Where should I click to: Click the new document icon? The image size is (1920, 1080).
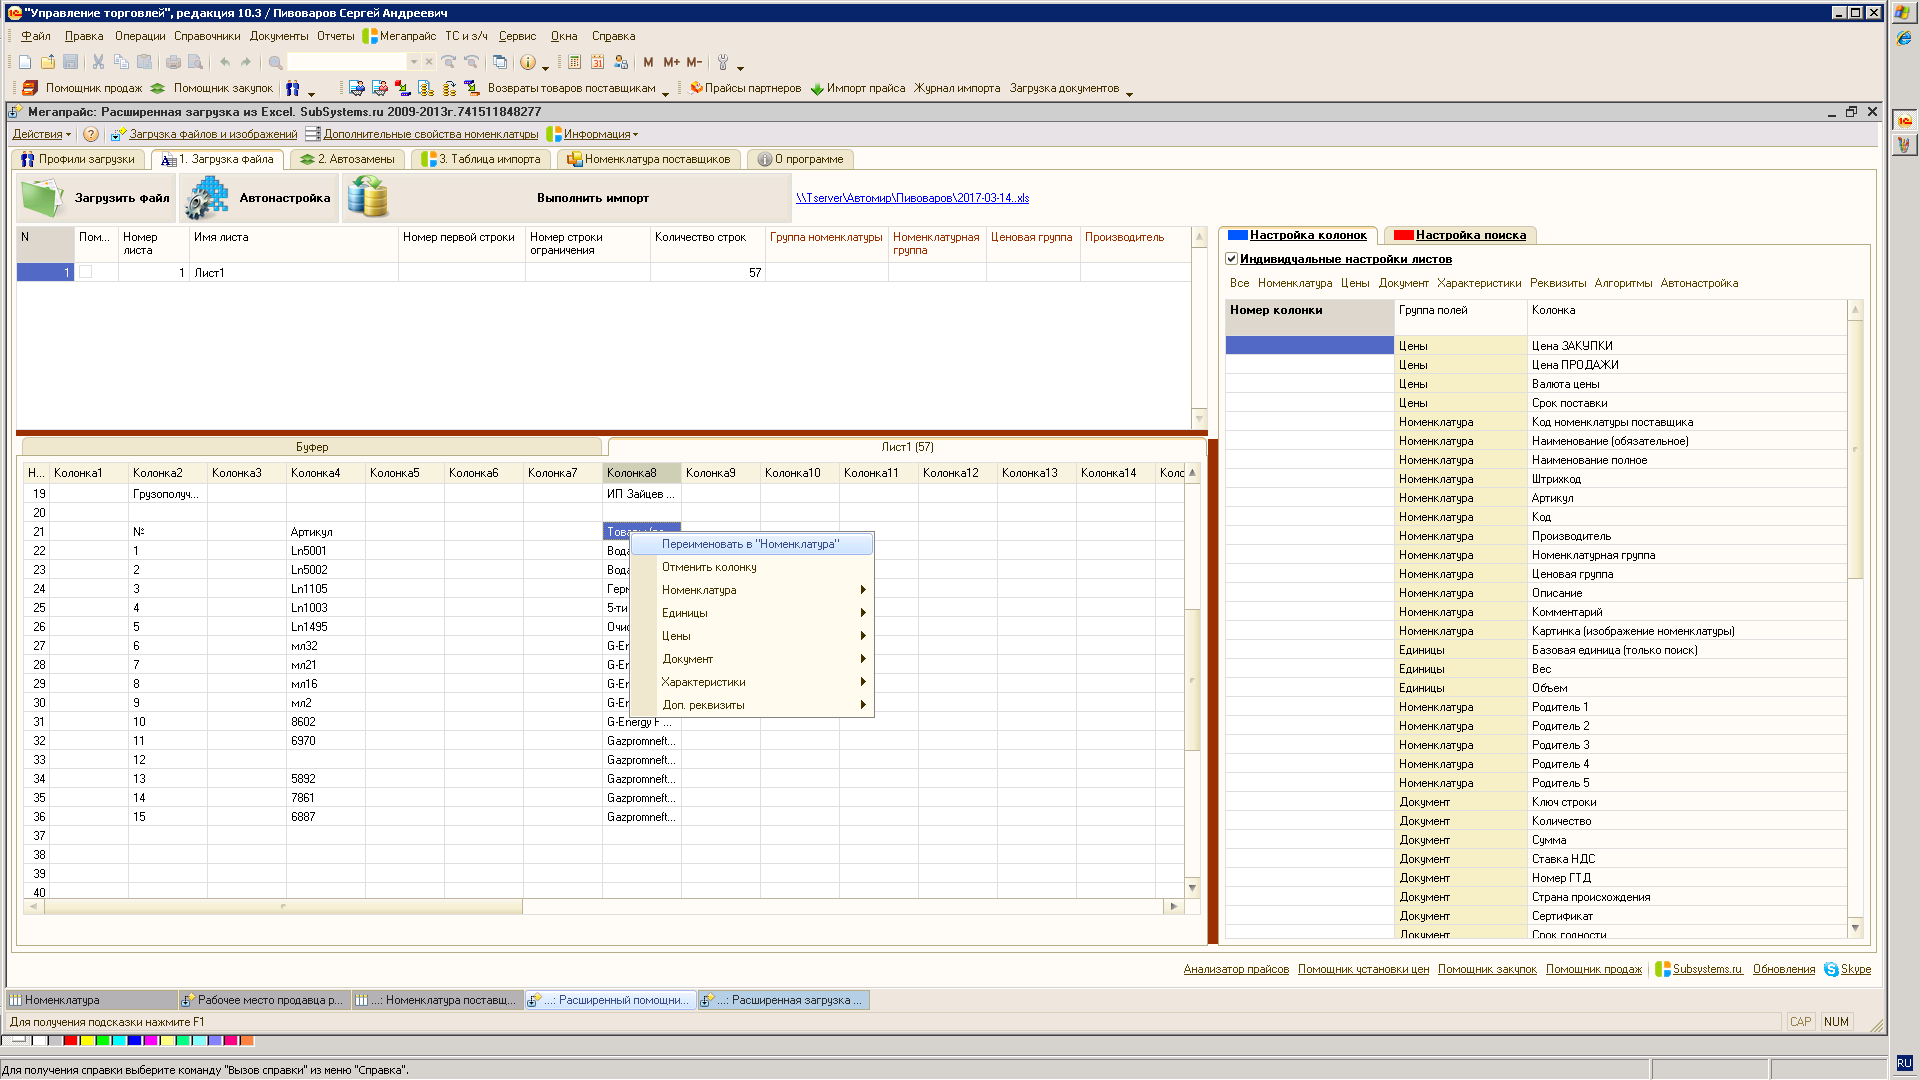click(x=25, y=62)
